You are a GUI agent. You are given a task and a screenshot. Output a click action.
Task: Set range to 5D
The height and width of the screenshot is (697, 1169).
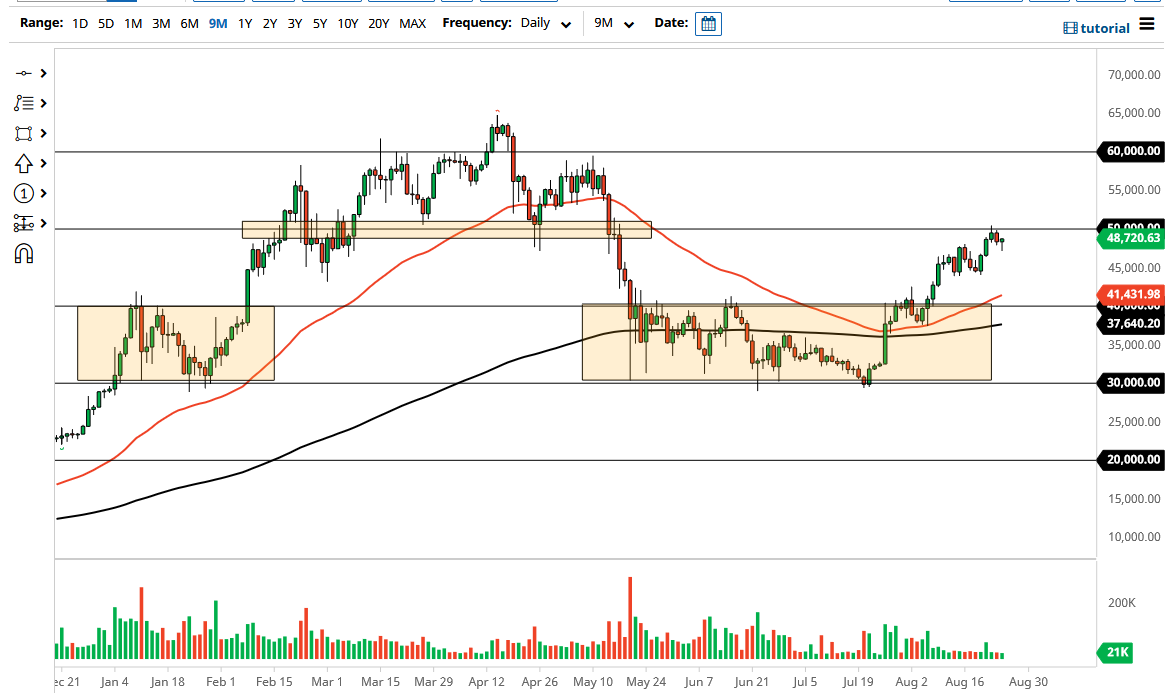[106, 24]
